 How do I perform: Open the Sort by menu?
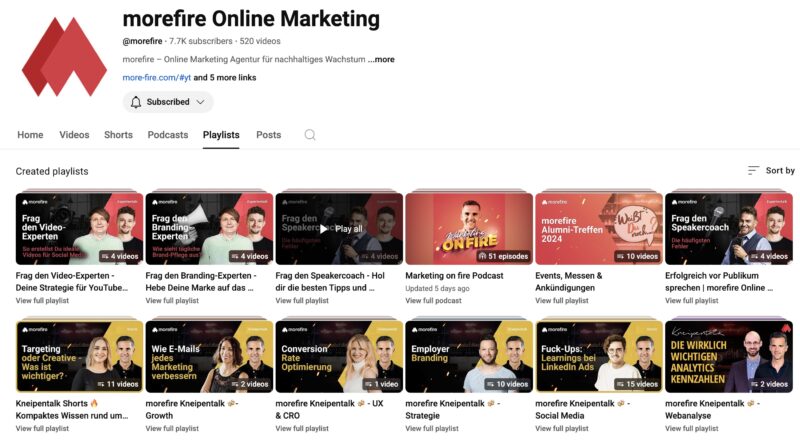pyautogui.click(x=771, y=170)
